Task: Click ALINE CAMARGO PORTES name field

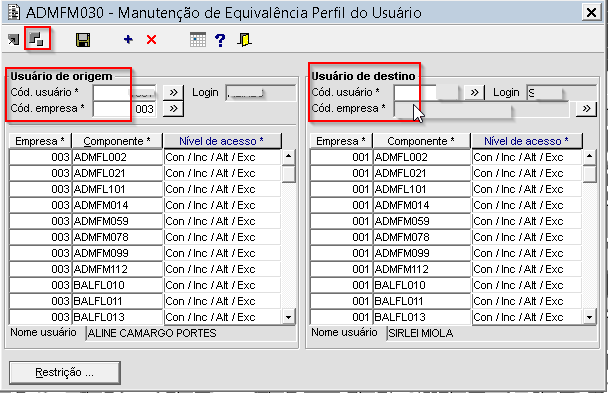Action: [x=190, y=333]
